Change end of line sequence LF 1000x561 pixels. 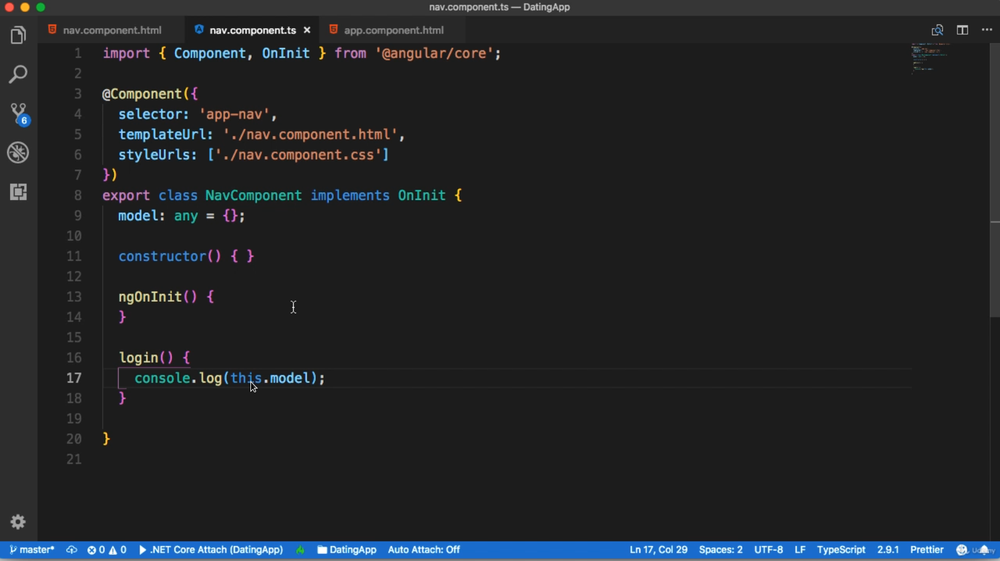(800, 550)
